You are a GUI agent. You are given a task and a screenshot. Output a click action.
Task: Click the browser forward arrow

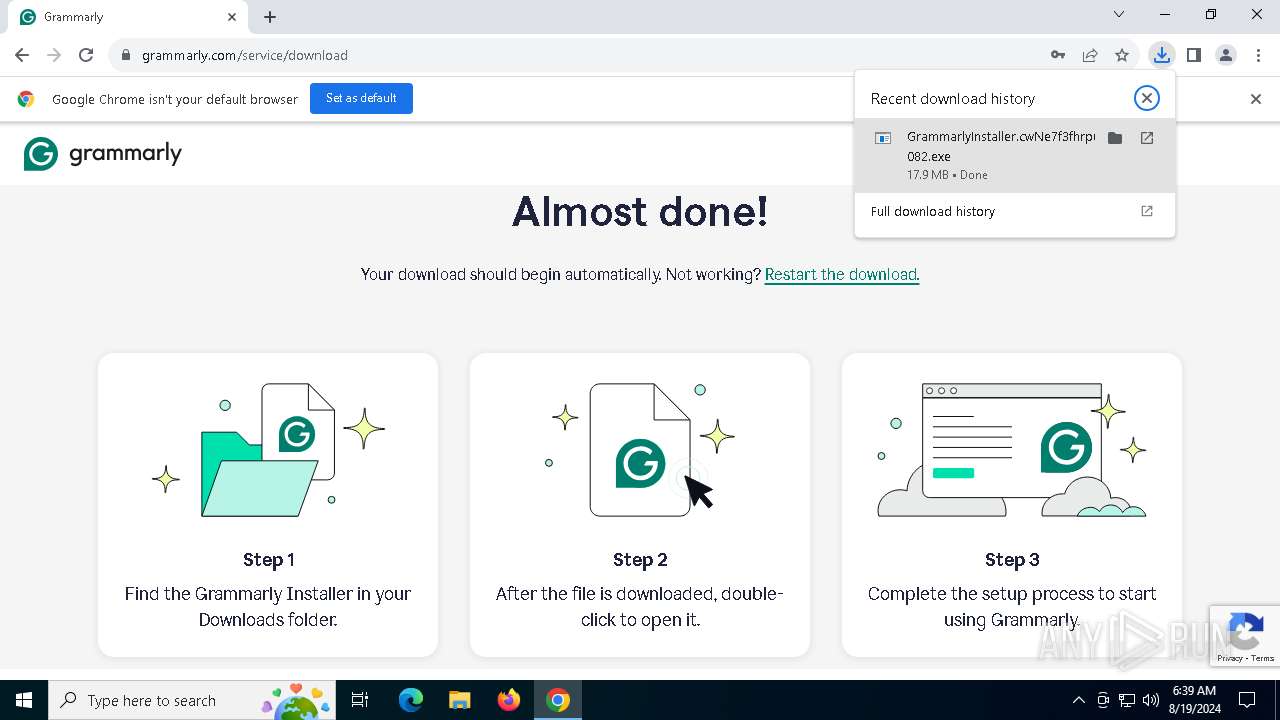coord(54,55)
